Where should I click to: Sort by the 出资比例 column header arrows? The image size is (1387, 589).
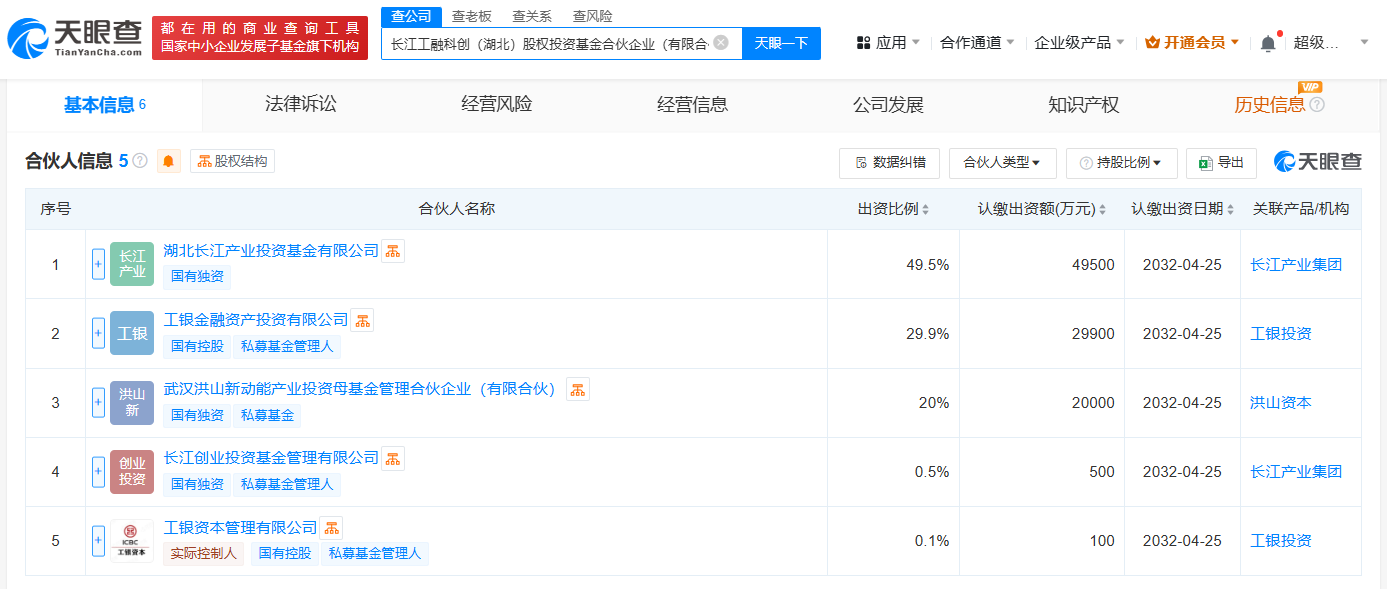[925, 210]
